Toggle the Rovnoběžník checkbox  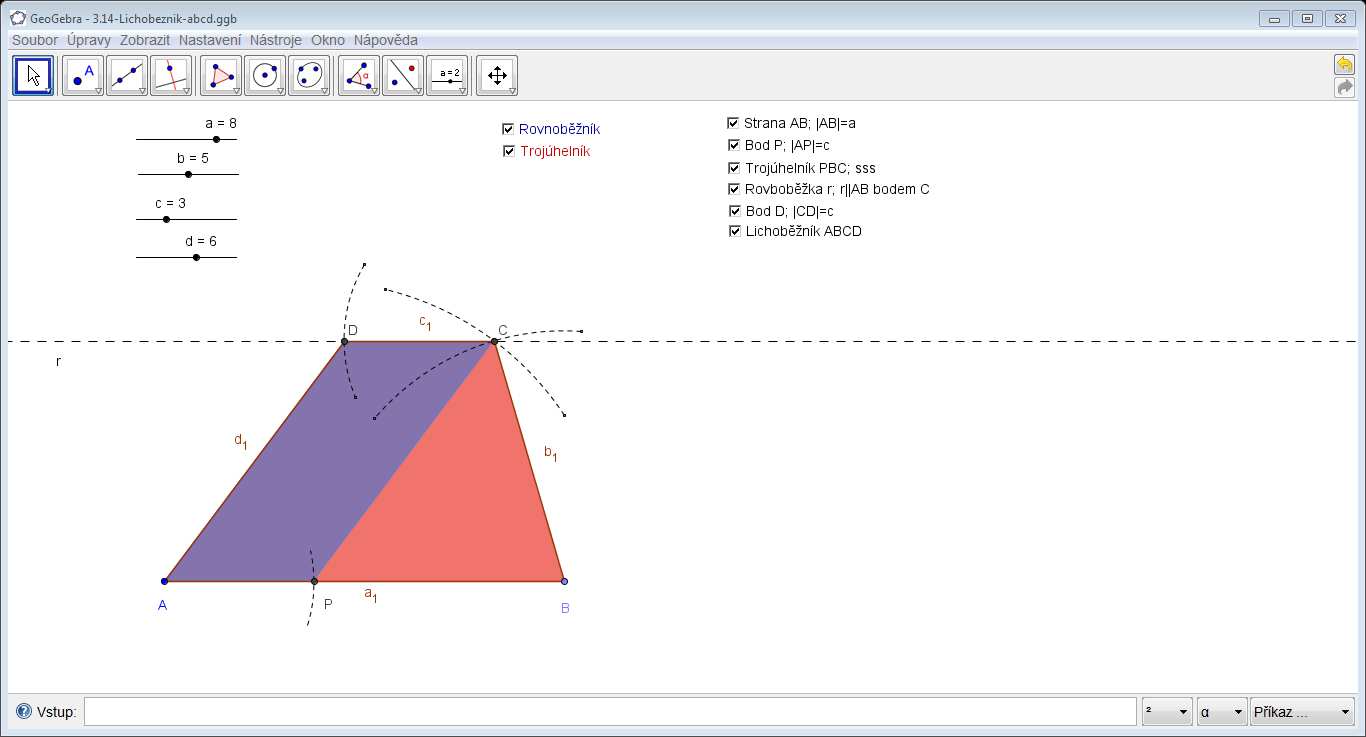tap(508, 129)
